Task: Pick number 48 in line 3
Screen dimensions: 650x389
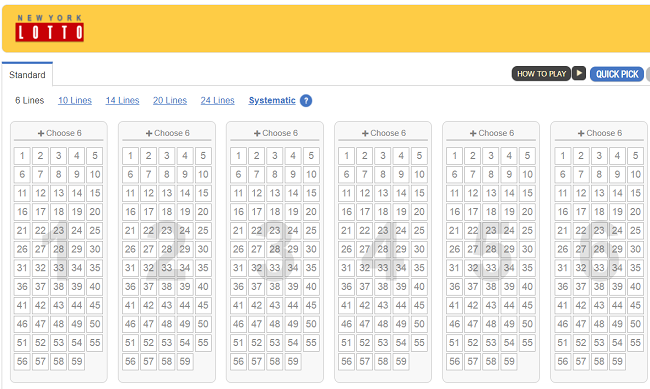Action: 275,324
